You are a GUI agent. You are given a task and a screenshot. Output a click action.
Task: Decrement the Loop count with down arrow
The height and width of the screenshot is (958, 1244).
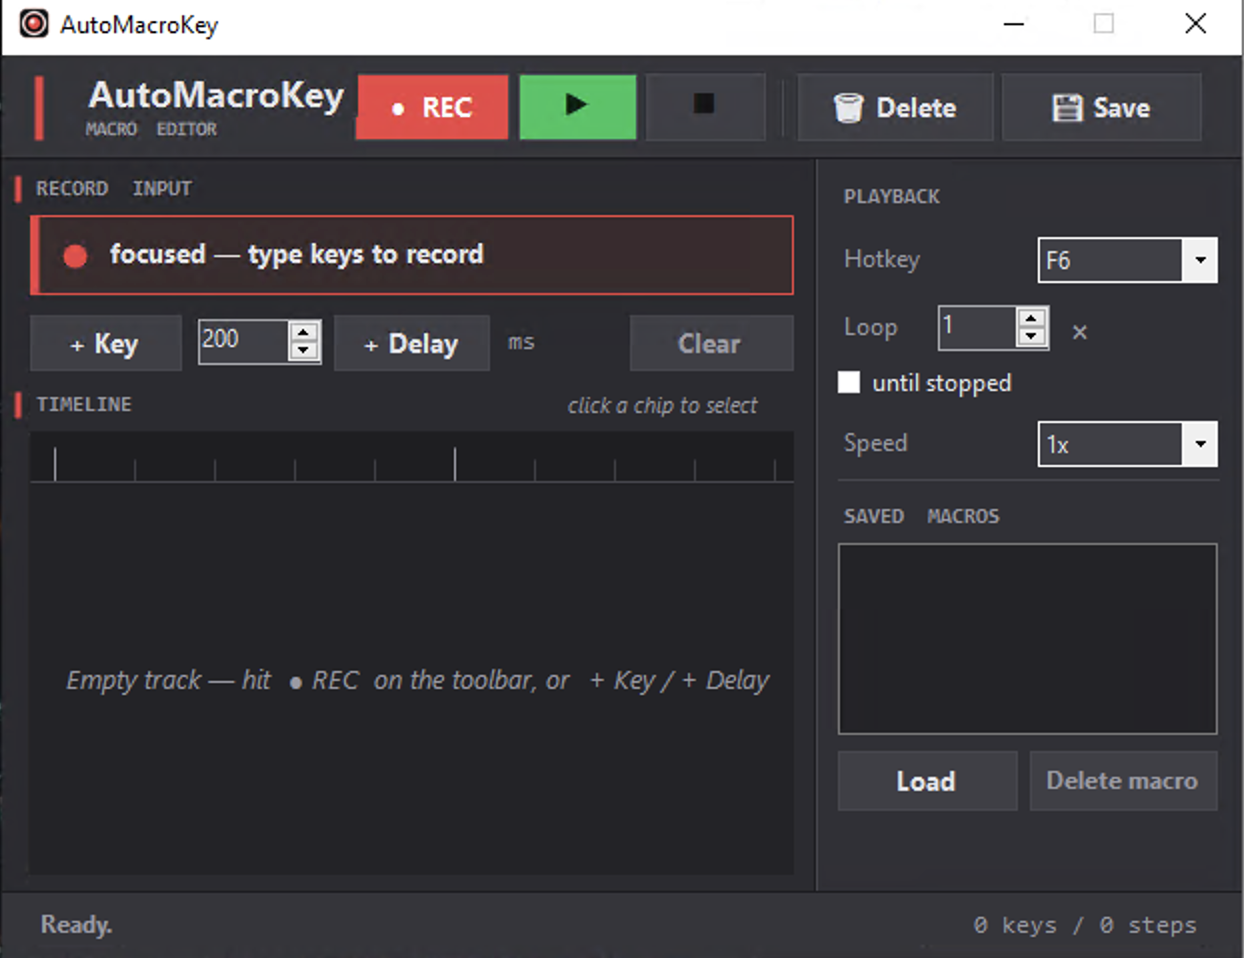click(x=1032, y=338)
